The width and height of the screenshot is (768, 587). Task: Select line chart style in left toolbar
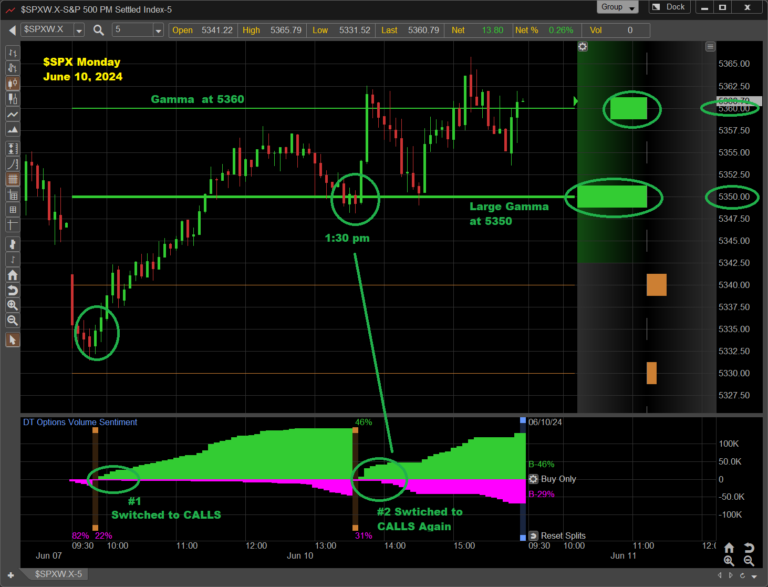(x=12, y=116)
